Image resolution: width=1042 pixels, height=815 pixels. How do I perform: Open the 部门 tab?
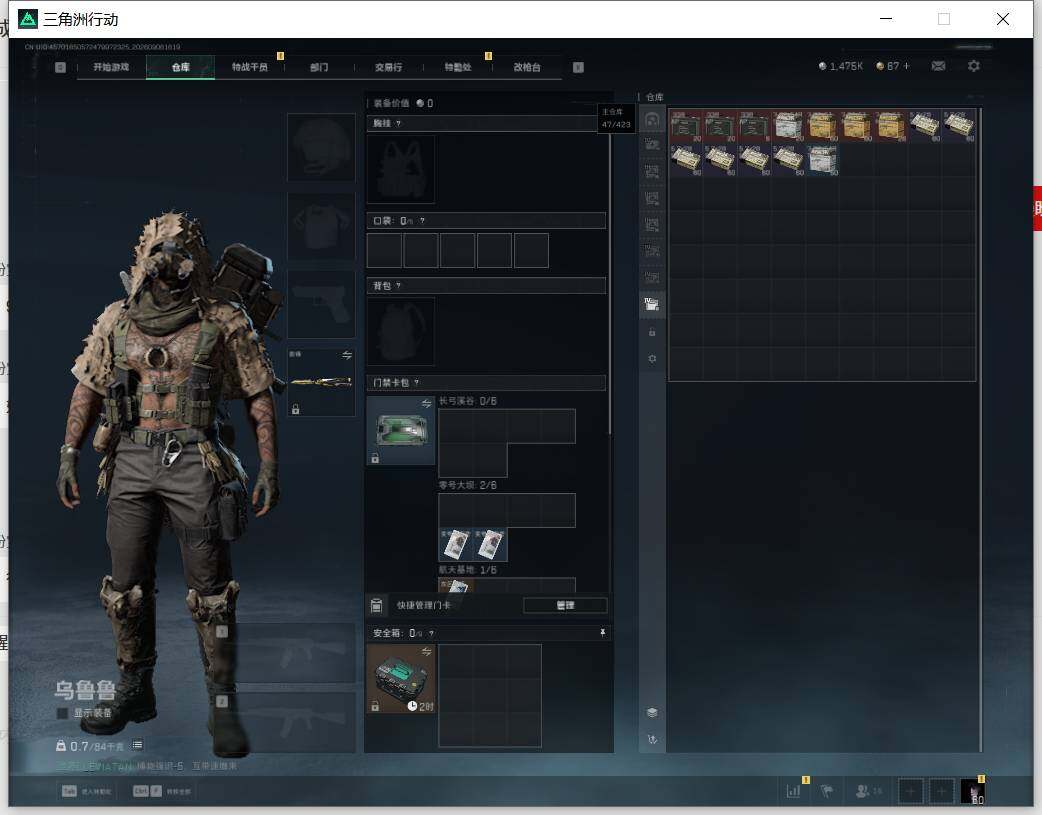click(x=319, y=67)
